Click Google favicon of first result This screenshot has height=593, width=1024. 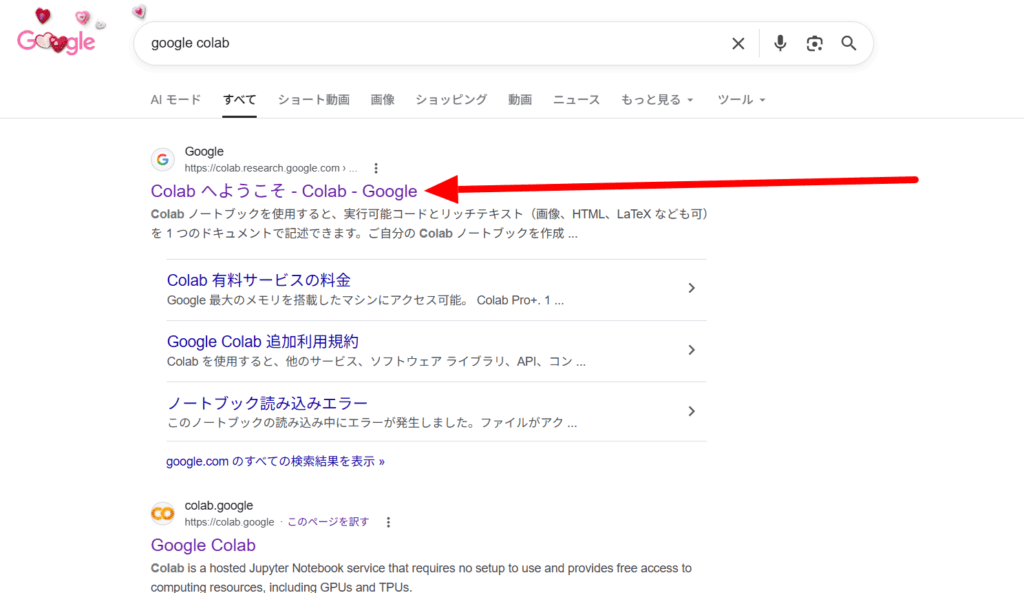click(x=162, y=160)
